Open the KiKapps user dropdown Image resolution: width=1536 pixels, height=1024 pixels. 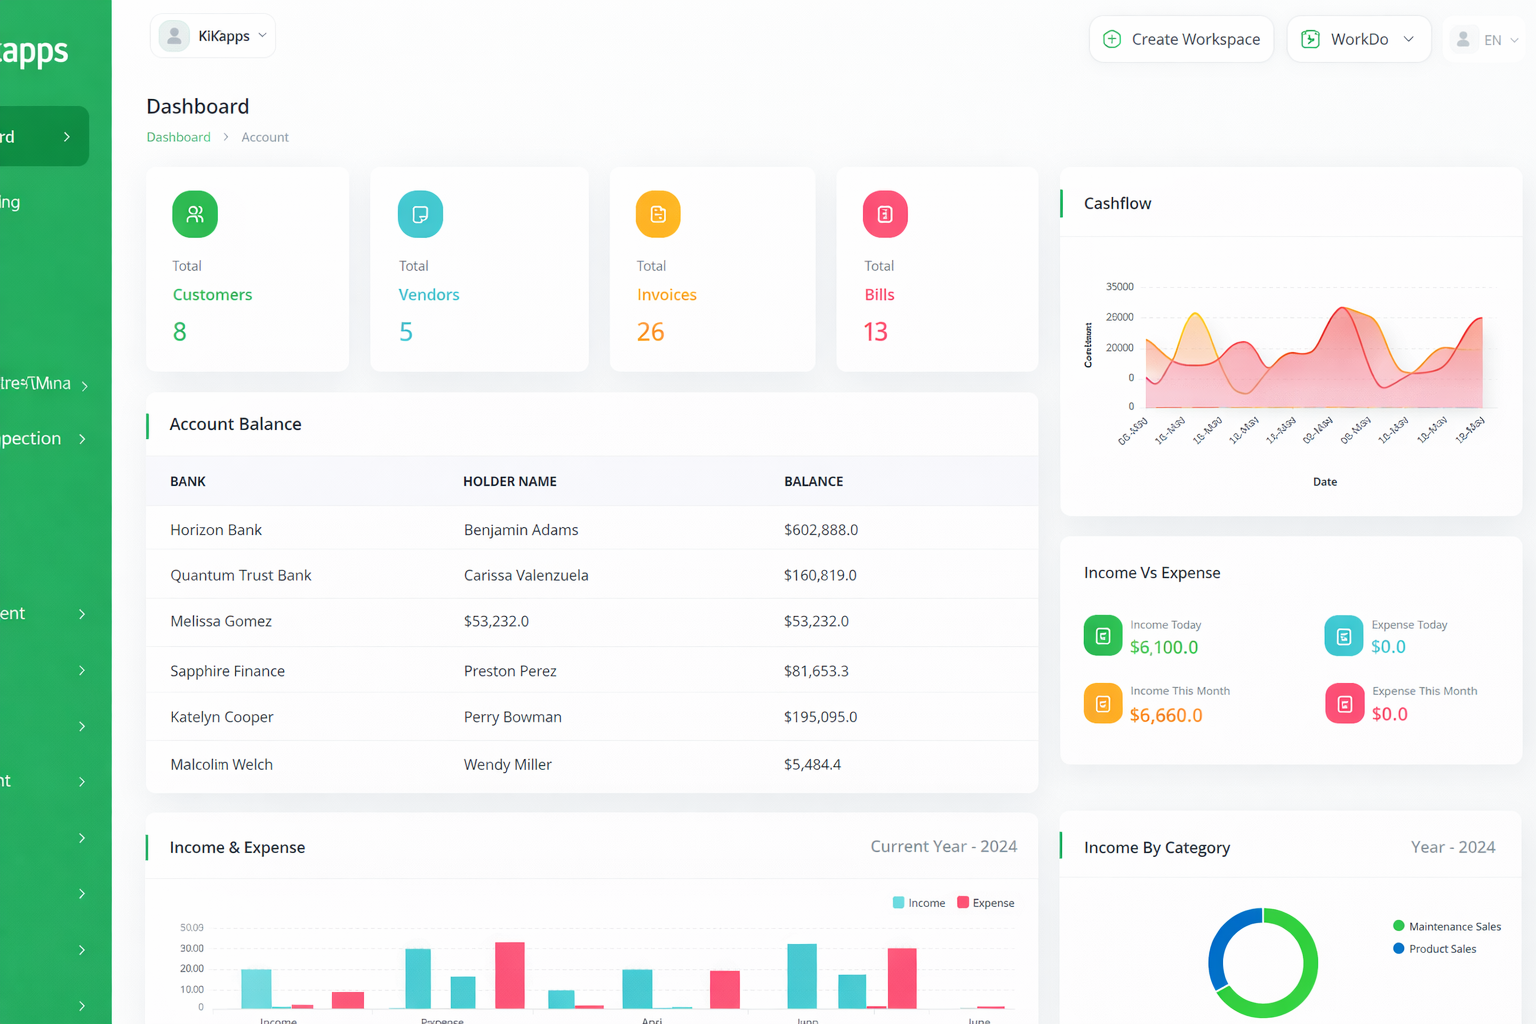[213, 36]
